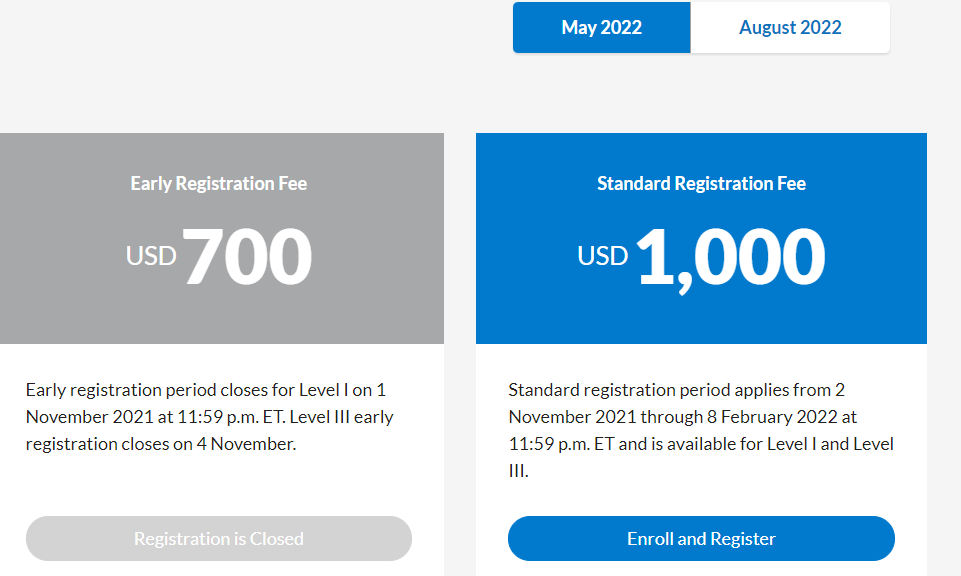Click the early registration period description paragraph
This screenshot has width=961, height=576.
(211, 416)
